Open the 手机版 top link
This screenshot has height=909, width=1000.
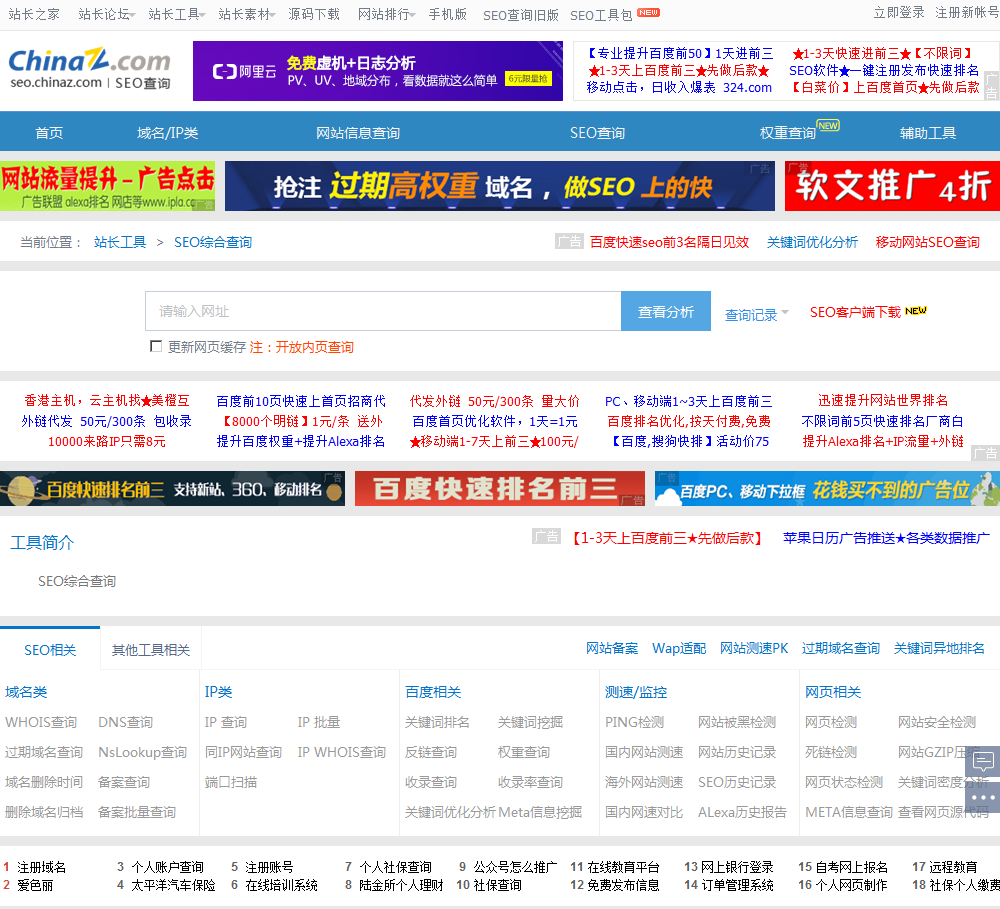[x=447, y=14]
